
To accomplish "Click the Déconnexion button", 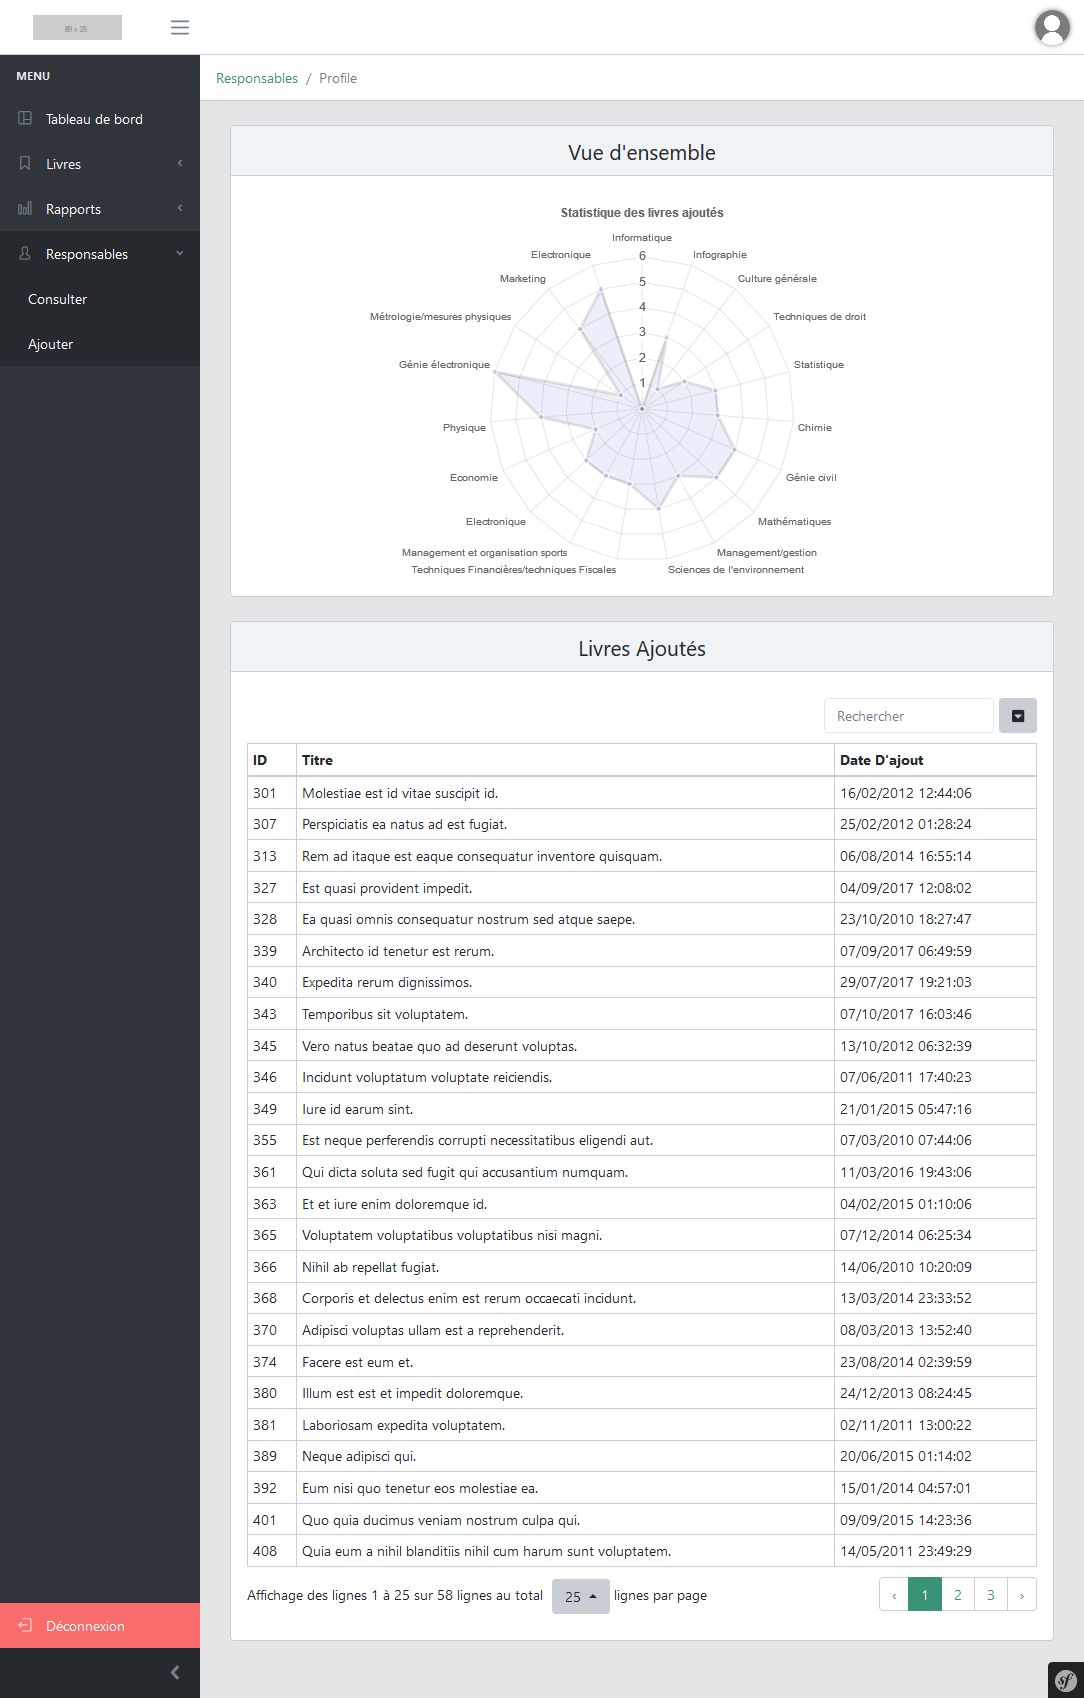I will tap(100, 1626).
